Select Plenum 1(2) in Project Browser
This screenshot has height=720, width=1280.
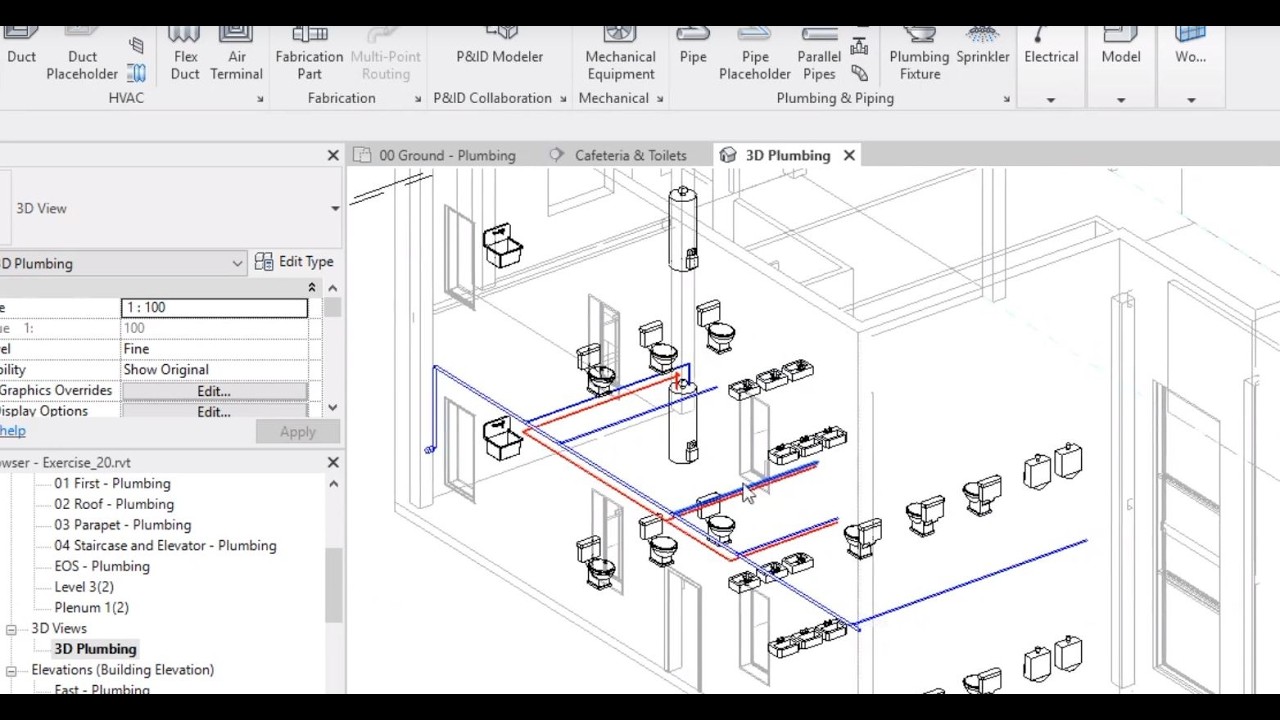[91, 608]
